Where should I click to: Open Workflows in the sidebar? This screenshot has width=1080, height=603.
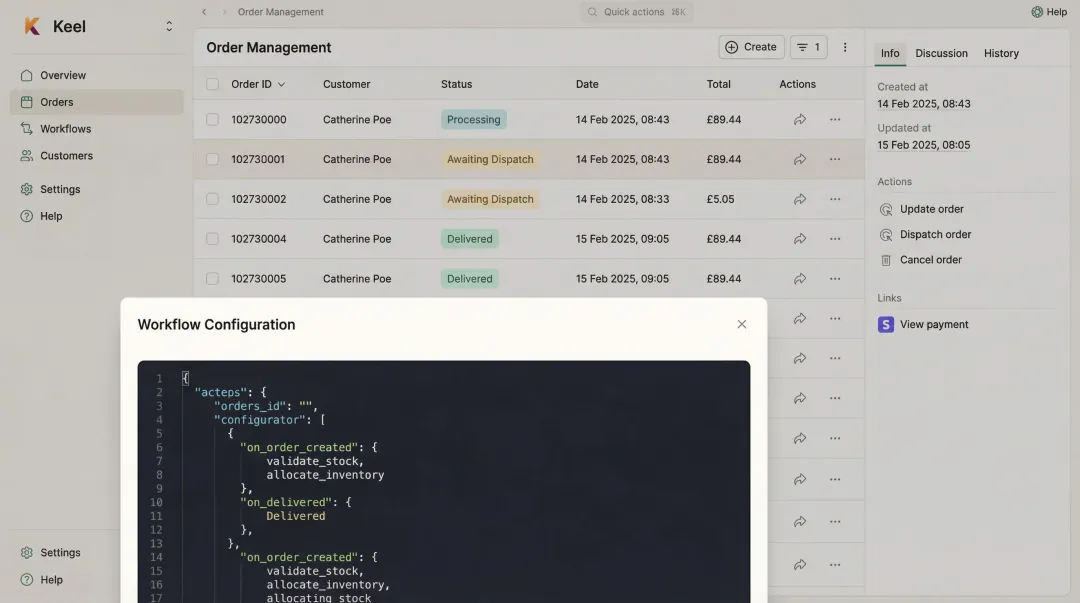[x=65, y=129]
